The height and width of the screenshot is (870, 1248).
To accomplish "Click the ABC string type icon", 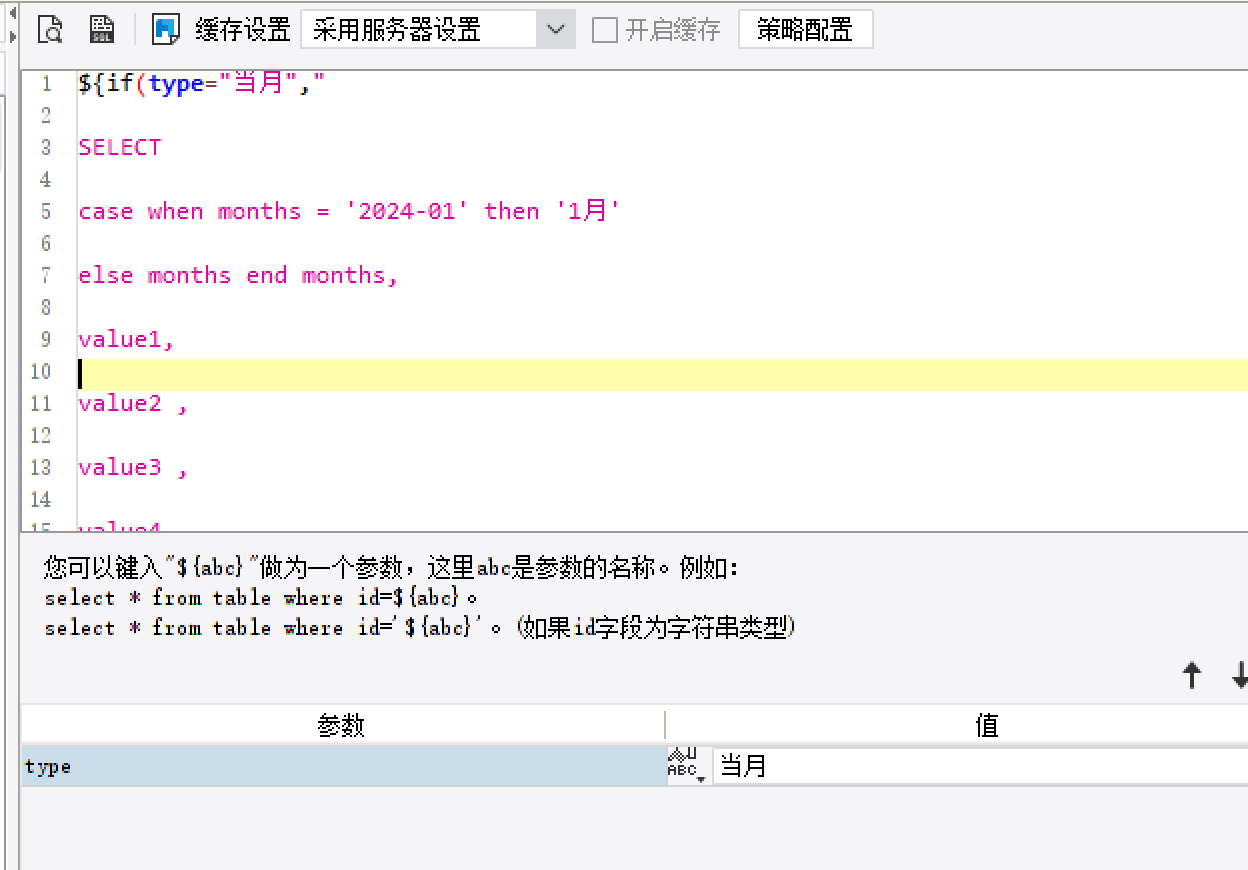I will click(682, 764).
